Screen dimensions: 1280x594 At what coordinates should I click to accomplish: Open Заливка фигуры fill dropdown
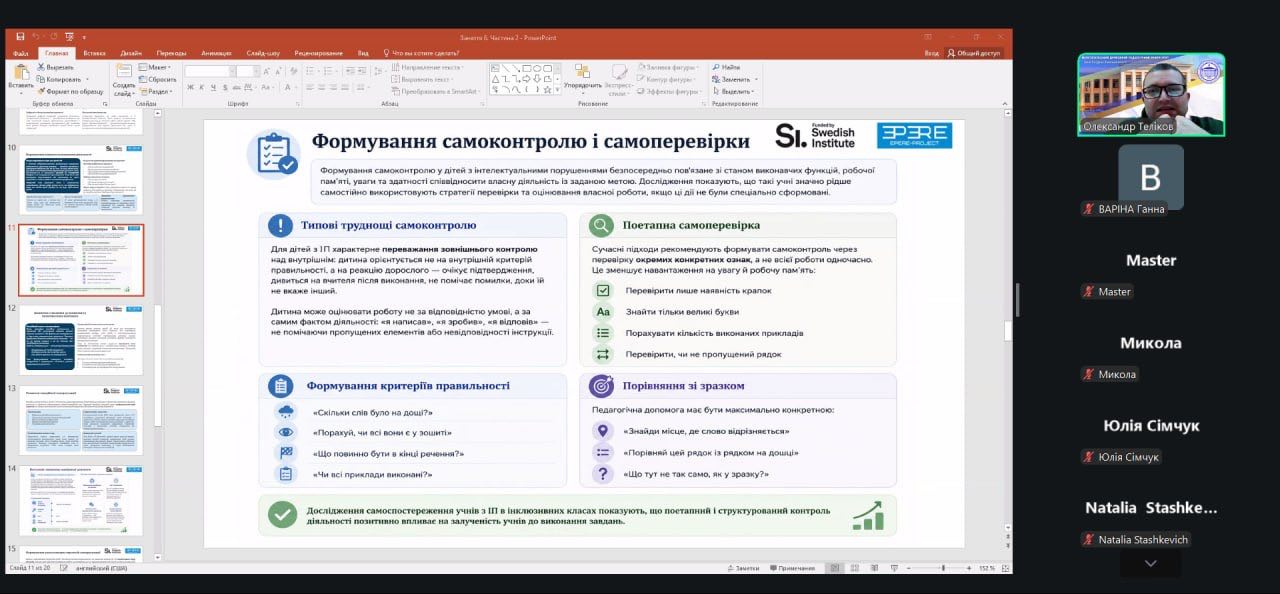(668, 67)
